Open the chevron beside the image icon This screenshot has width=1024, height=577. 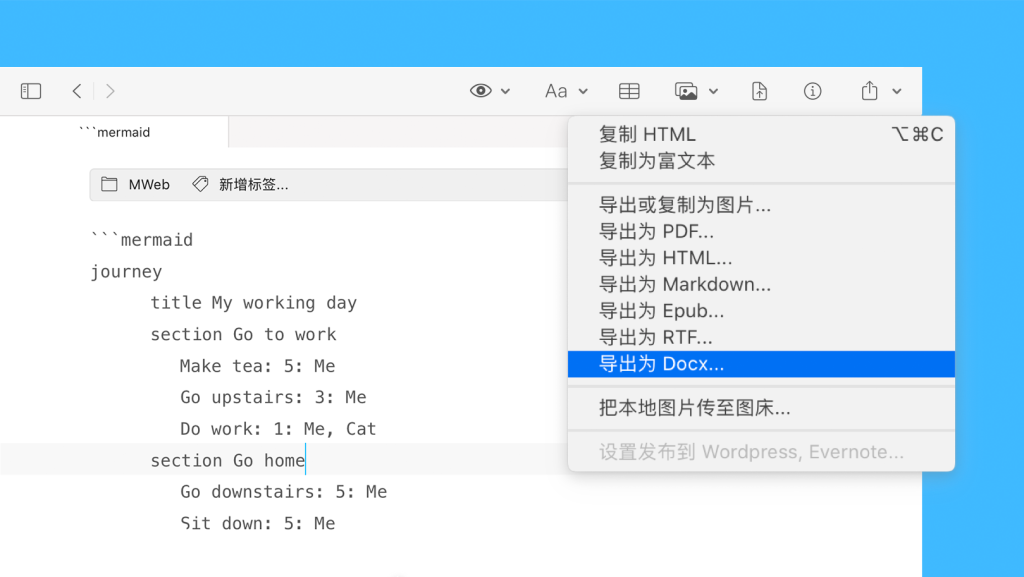click(x=712, y=92)
